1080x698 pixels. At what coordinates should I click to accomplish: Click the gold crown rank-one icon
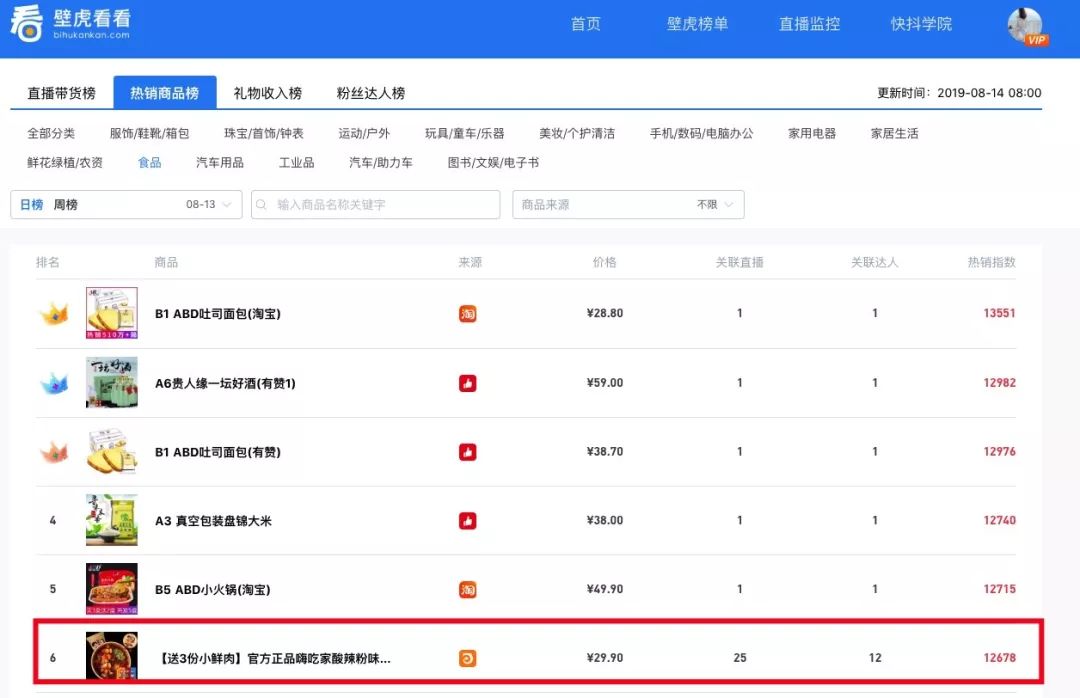[52, 313]
